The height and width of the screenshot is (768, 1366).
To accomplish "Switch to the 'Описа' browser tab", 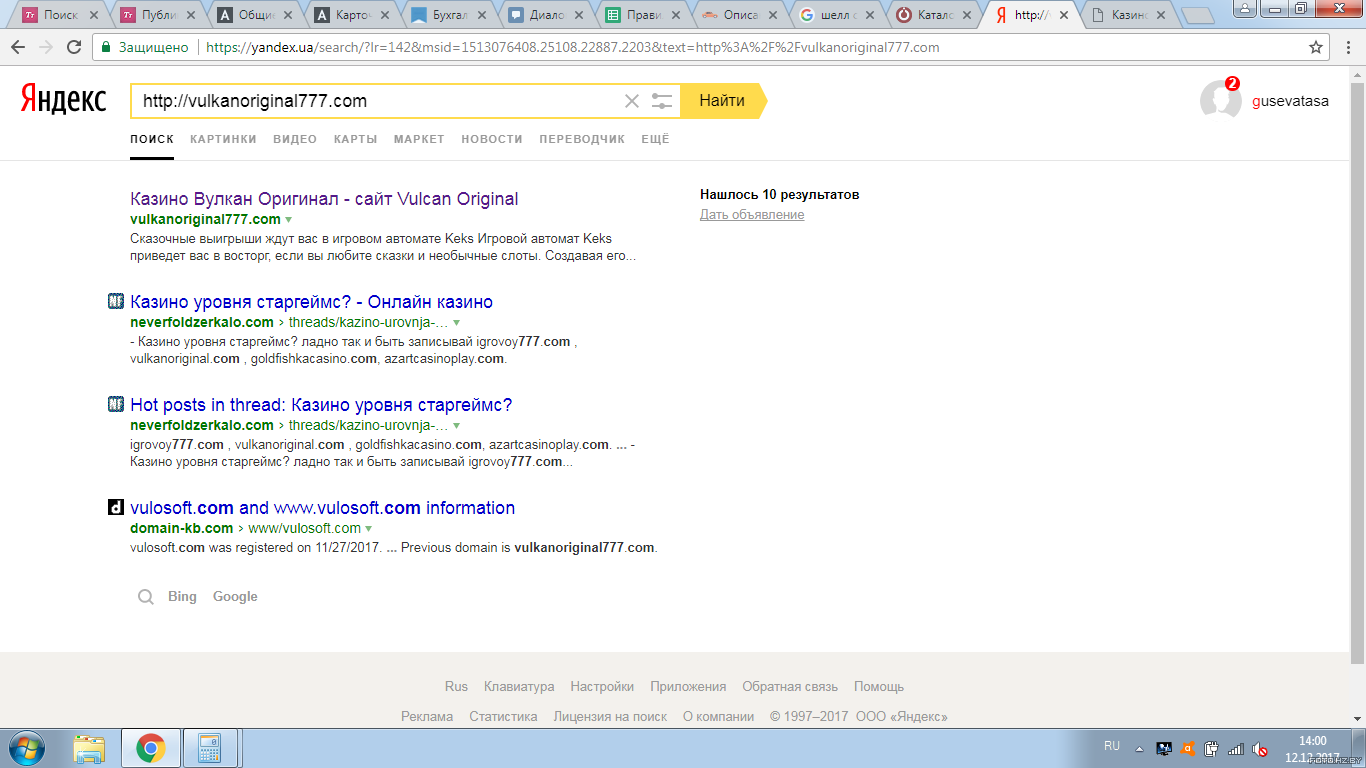I will [739, 15].
